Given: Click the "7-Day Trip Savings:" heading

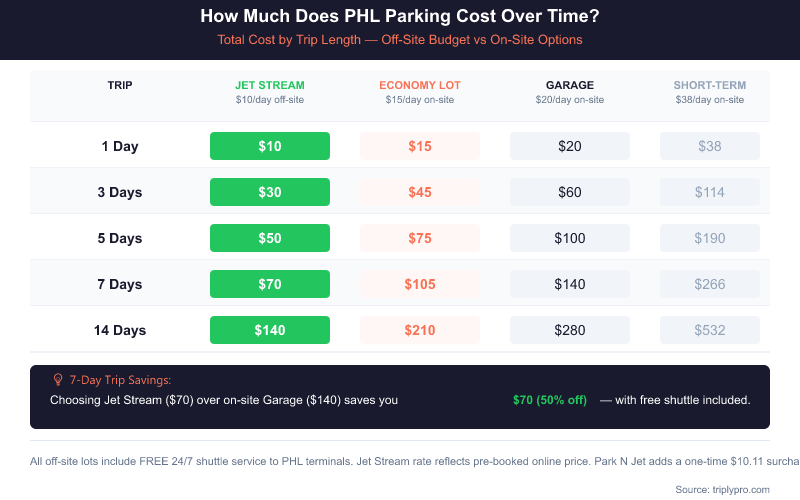Looking at the screenshot, I should [120, 380].
